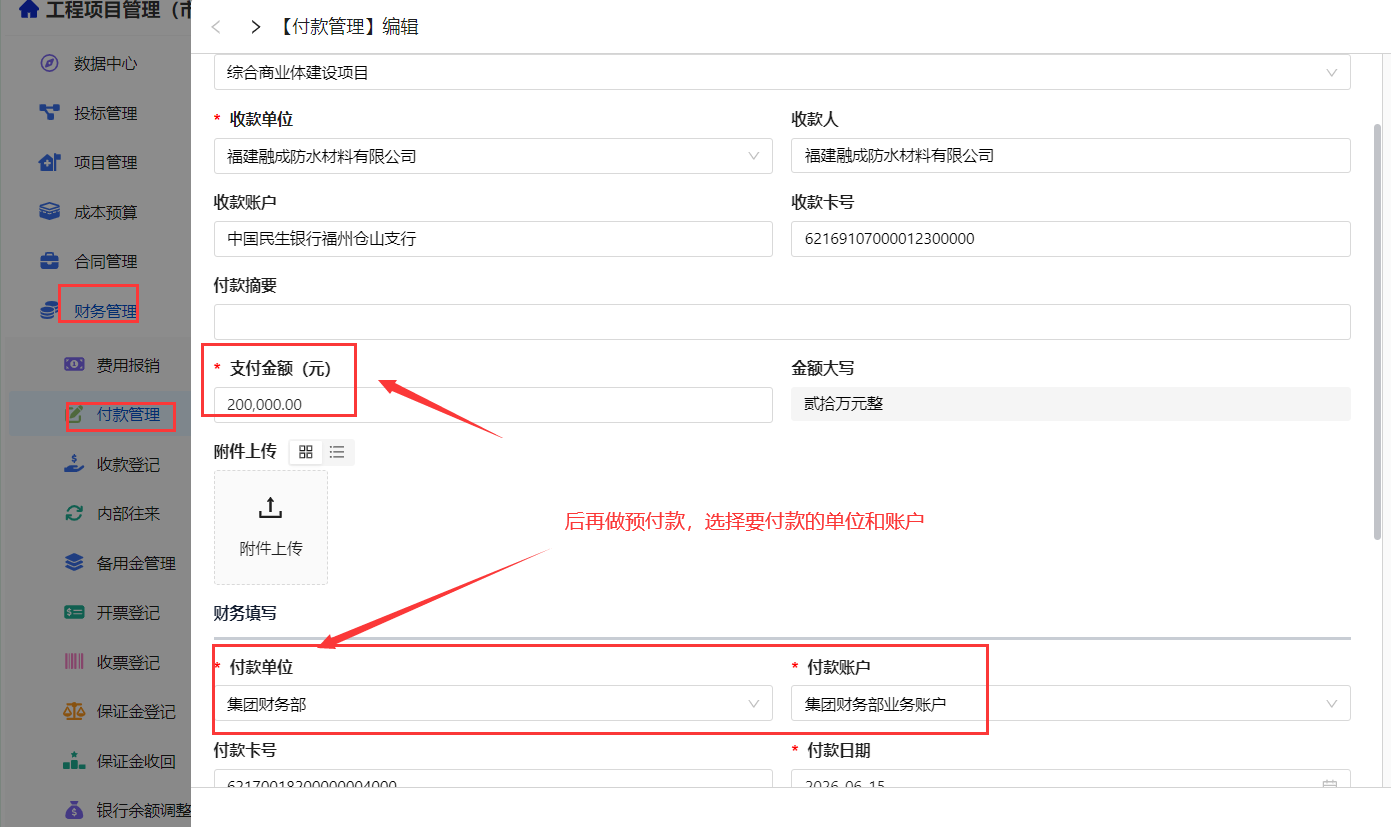
Task: Switch attachments to grid view
Action: (306, 452)
